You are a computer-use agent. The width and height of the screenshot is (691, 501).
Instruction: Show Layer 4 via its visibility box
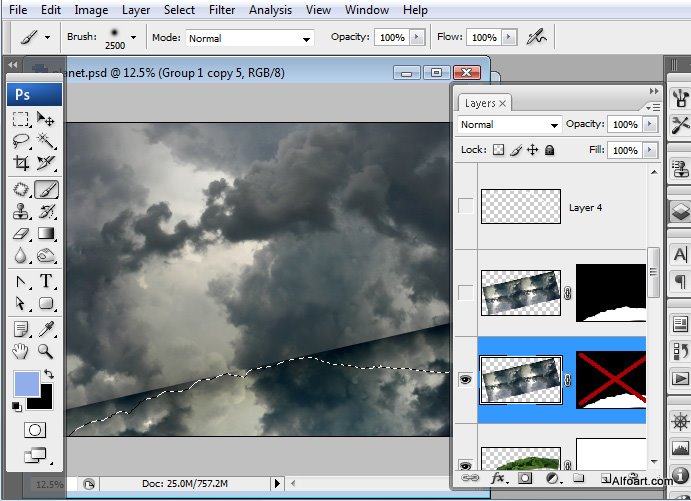point(465,207)
